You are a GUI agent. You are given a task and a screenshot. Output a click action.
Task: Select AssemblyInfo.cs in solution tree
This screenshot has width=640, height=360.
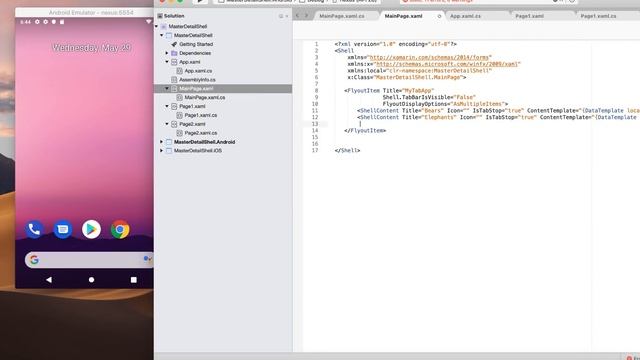[197, 80]
